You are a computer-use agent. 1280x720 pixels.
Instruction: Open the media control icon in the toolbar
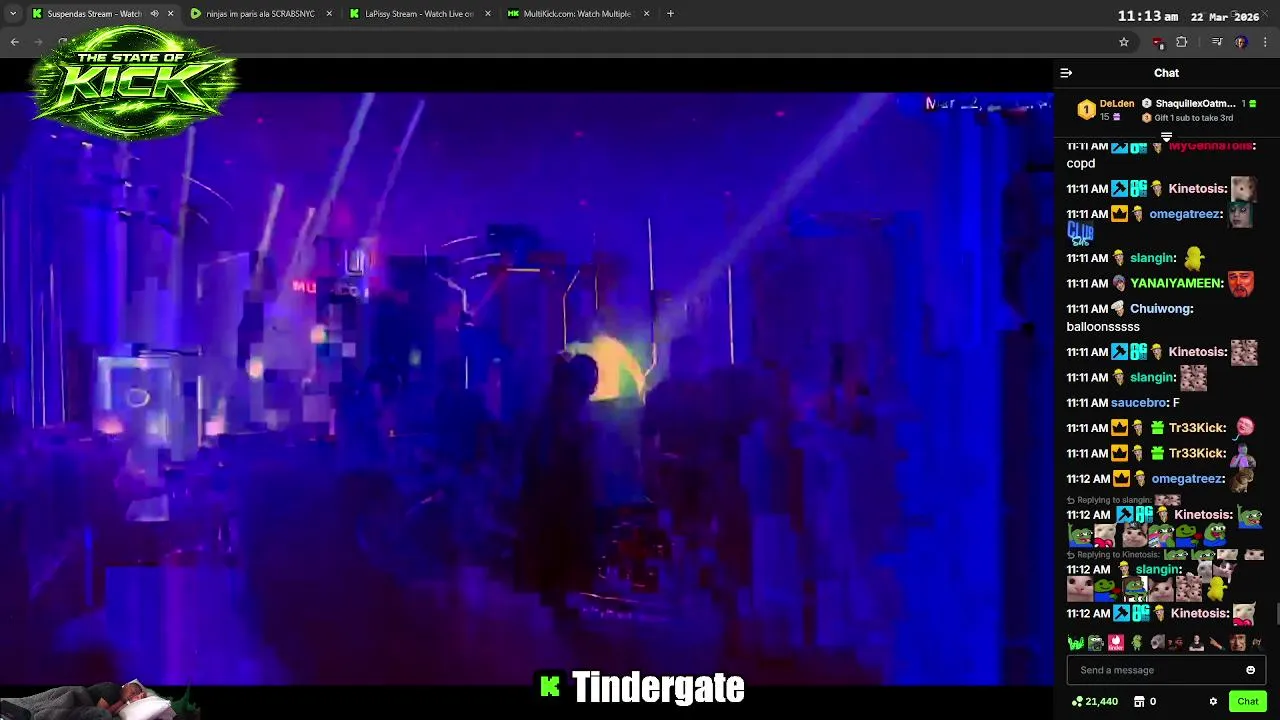pos(1217,42)
